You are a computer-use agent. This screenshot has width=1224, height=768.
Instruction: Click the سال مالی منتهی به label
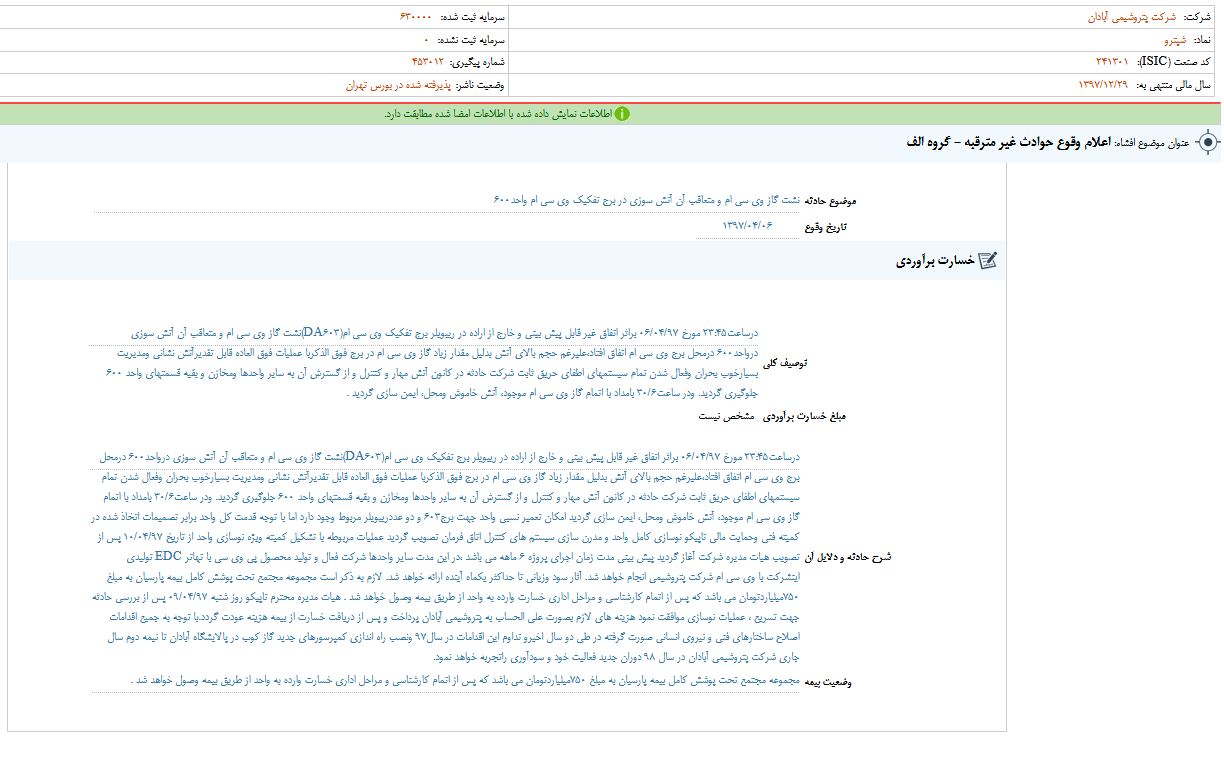pyautogui.click(x=1173, y=85)
